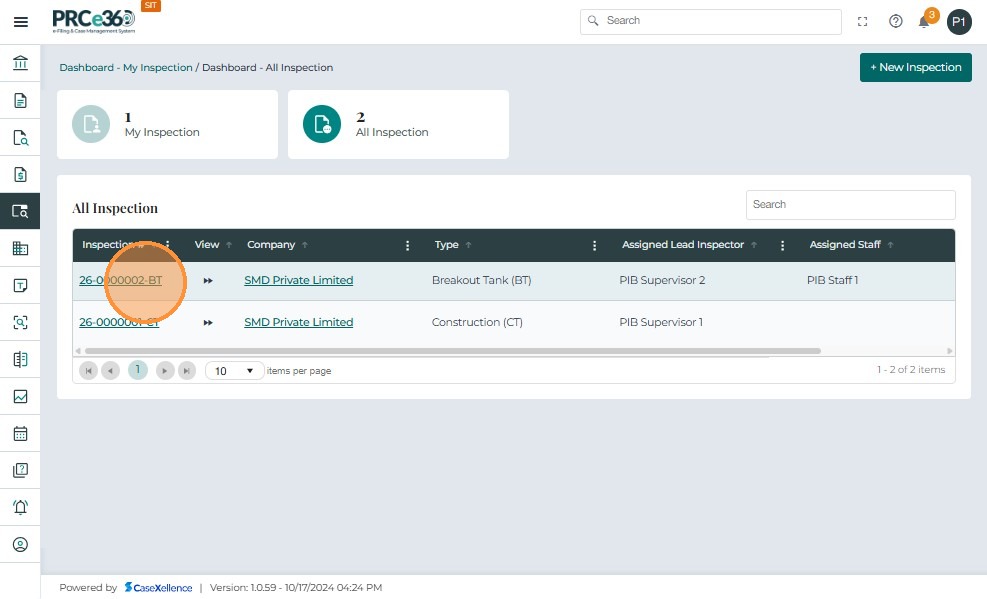The image size is (987, 599).
Task: Open Company column options menu
Action: tap(407, 245)
